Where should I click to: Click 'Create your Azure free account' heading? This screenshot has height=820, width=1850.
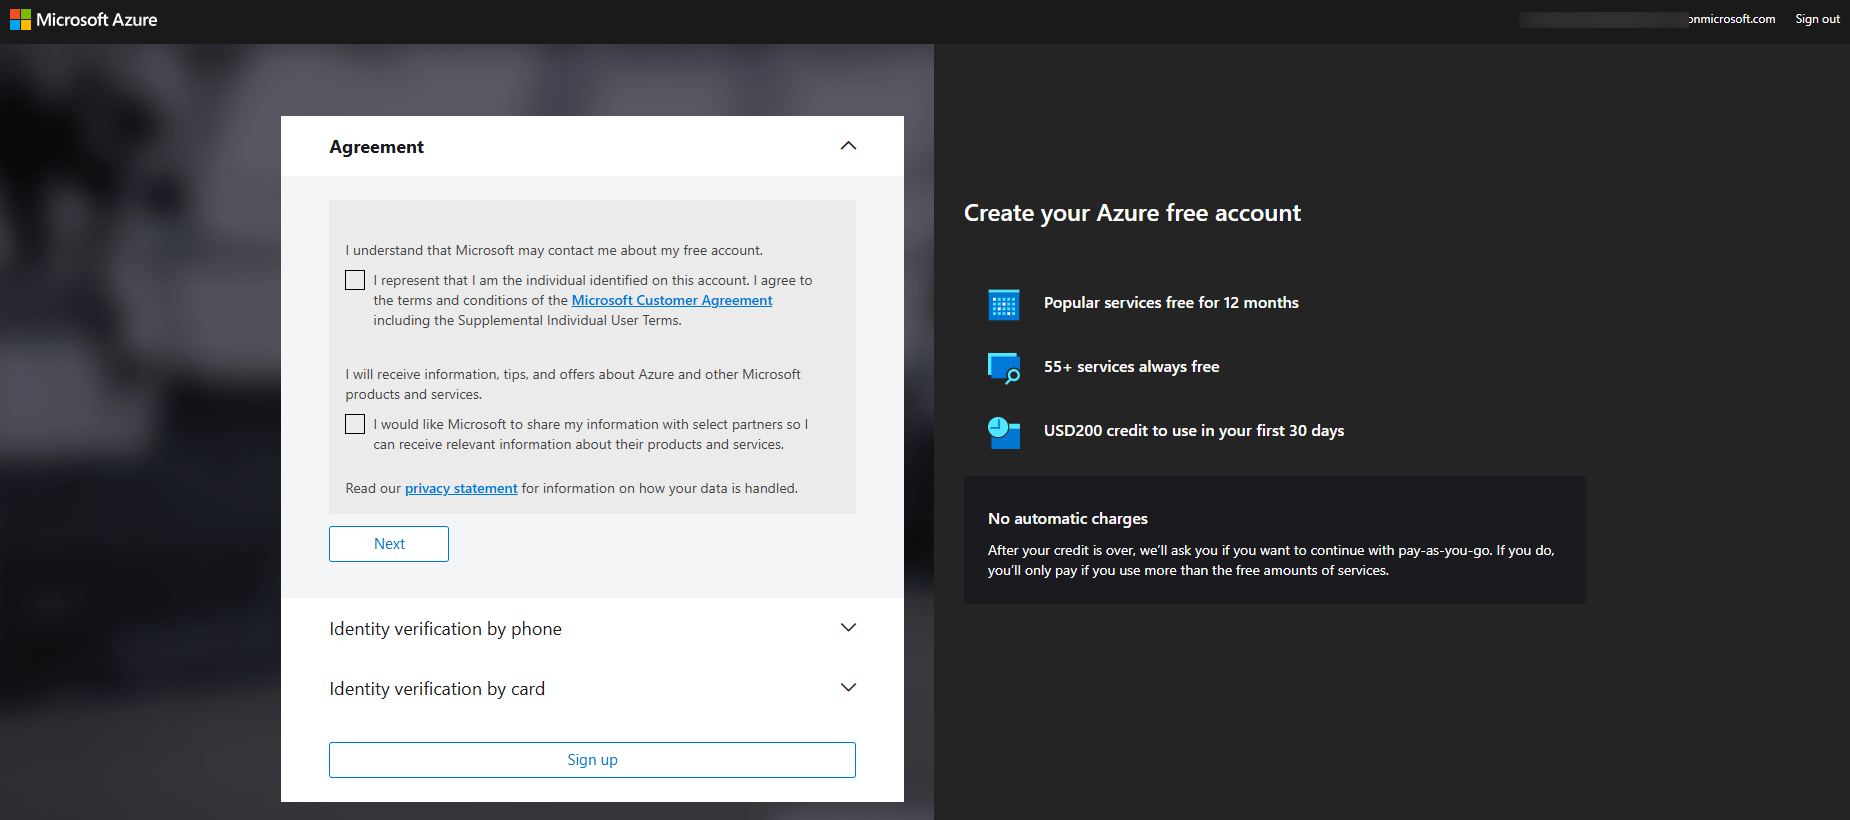(x=1132, y=213)
